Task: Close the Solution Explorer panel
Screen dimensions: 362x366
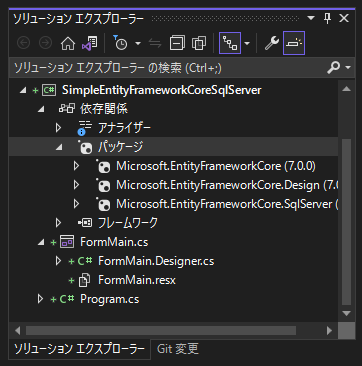Action: tap(344, 19)
